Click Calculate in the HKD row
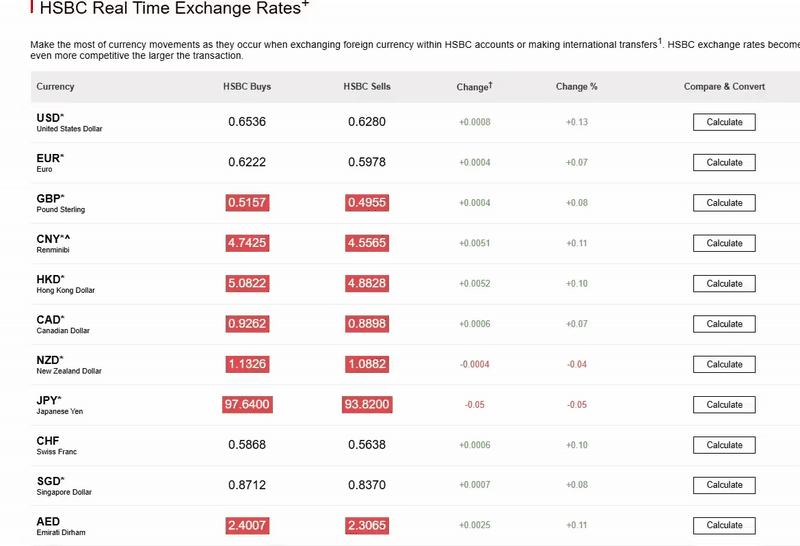Screen dimensions: 800x546 coord(724,283)
